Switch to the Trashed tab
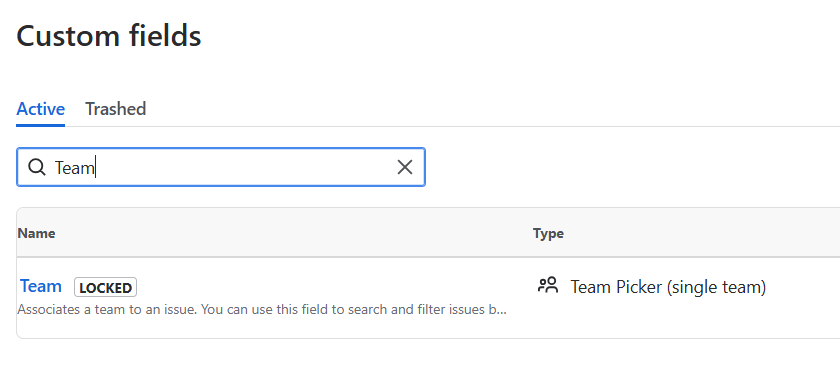 pos(115,109)
